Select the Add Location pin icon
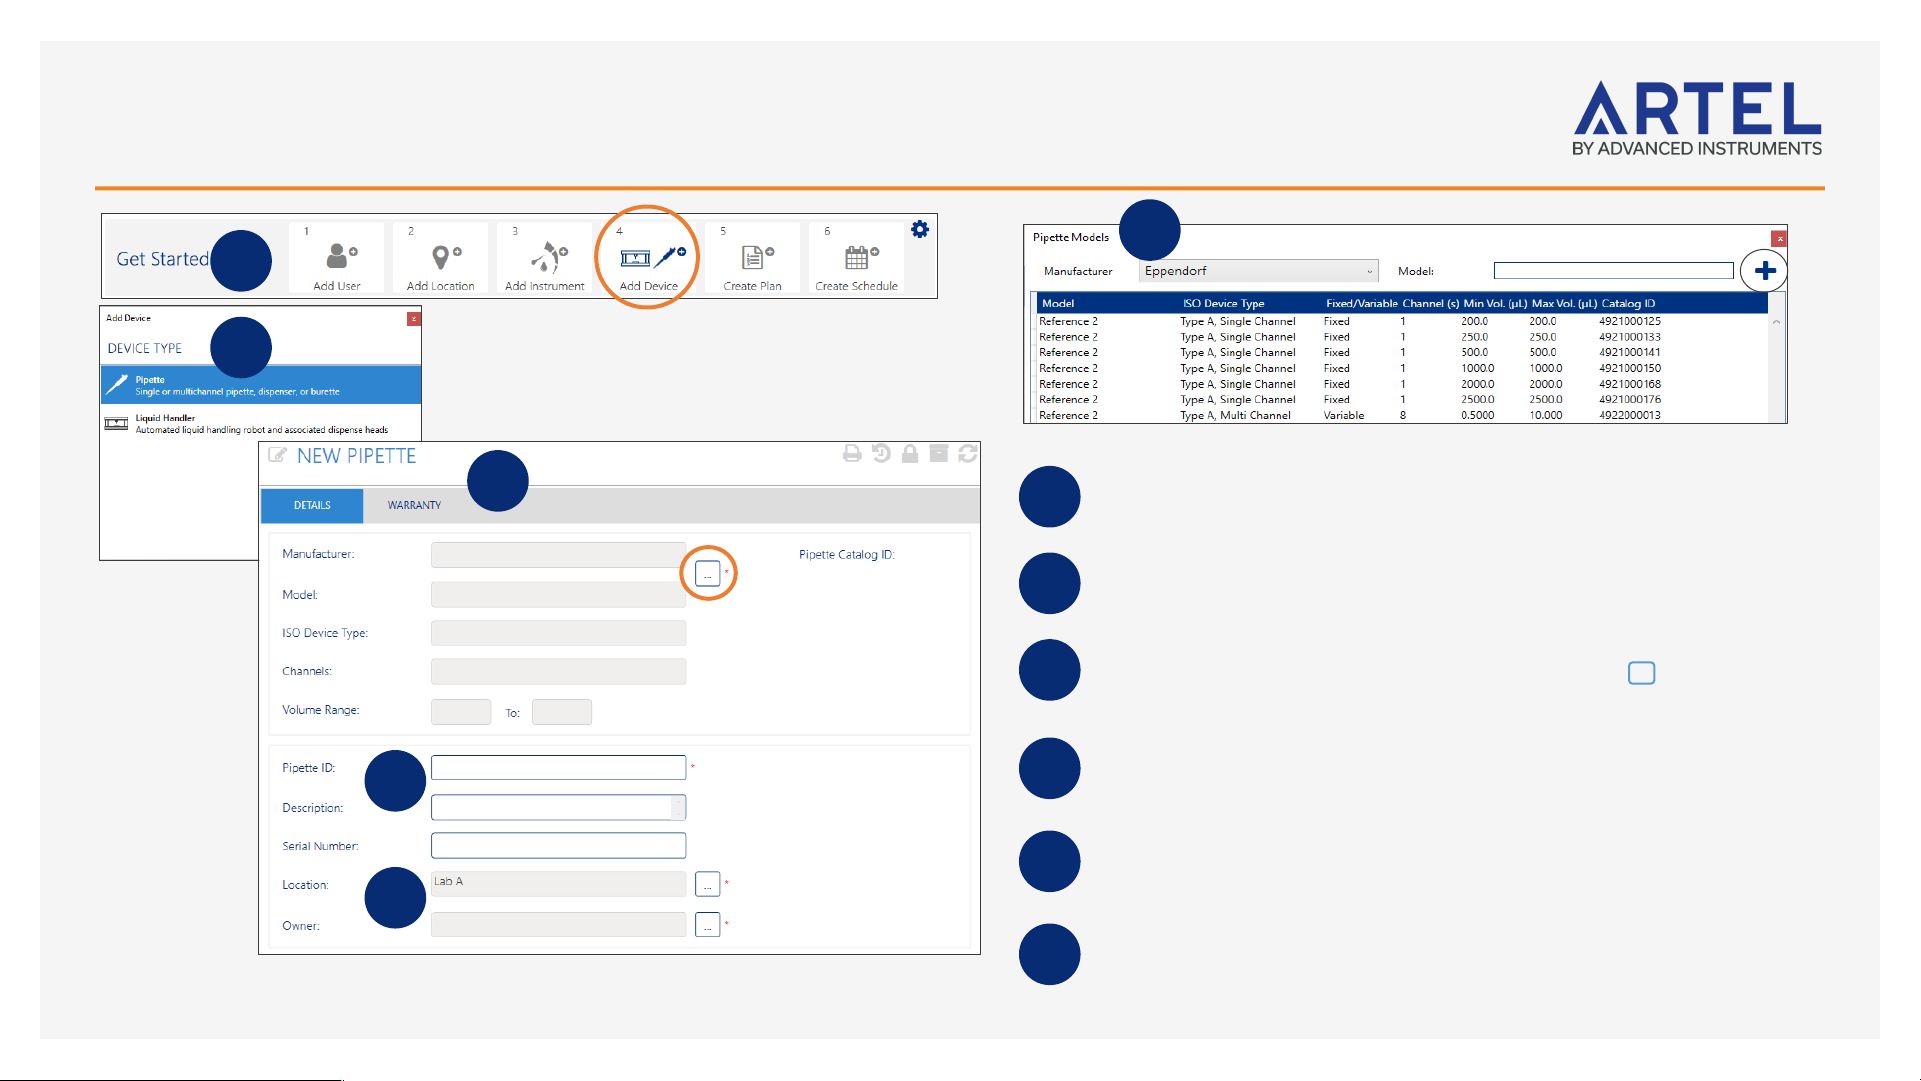The width and height of the screenshot is (1921, 1081). coord(446,257)
